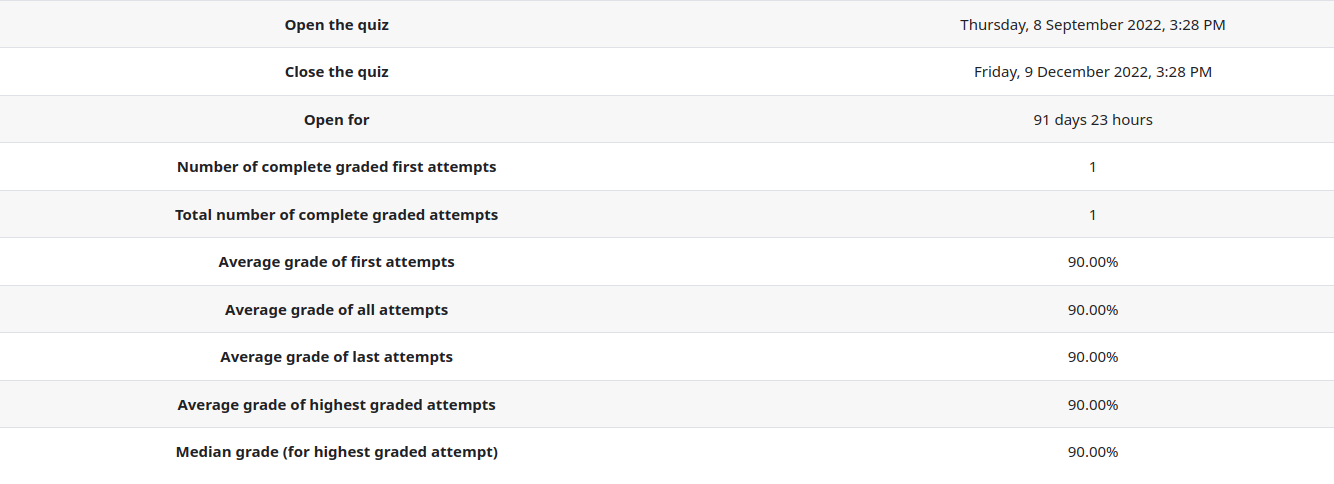Select the first attempts count value 1
The image size is (1334, 484).
pos(1092,167)
